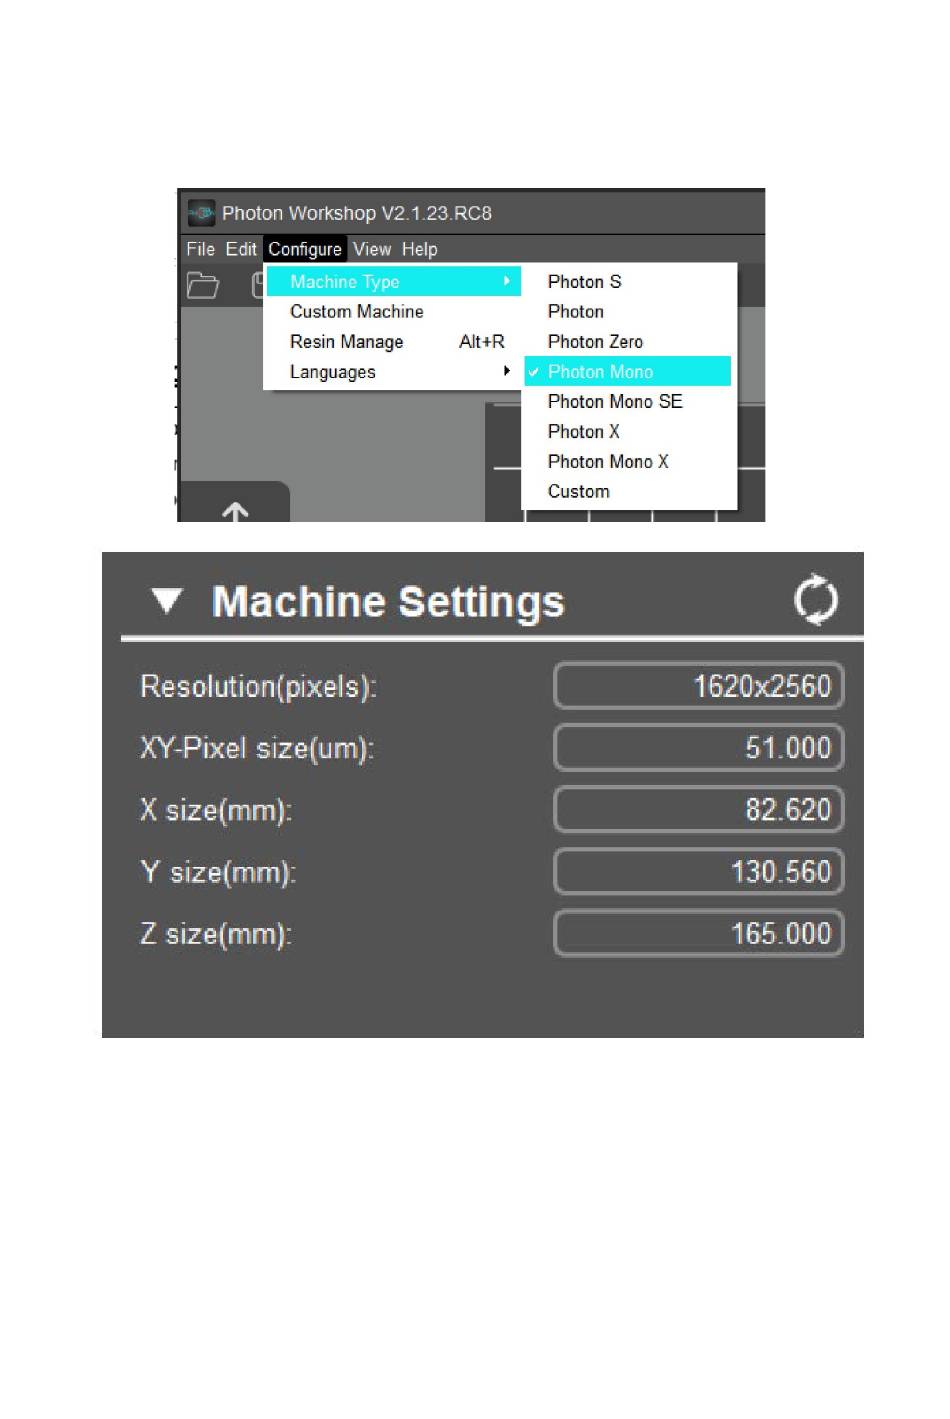Expand the Languages submenu
The image size is (950, 1419).
coord(394,372)
